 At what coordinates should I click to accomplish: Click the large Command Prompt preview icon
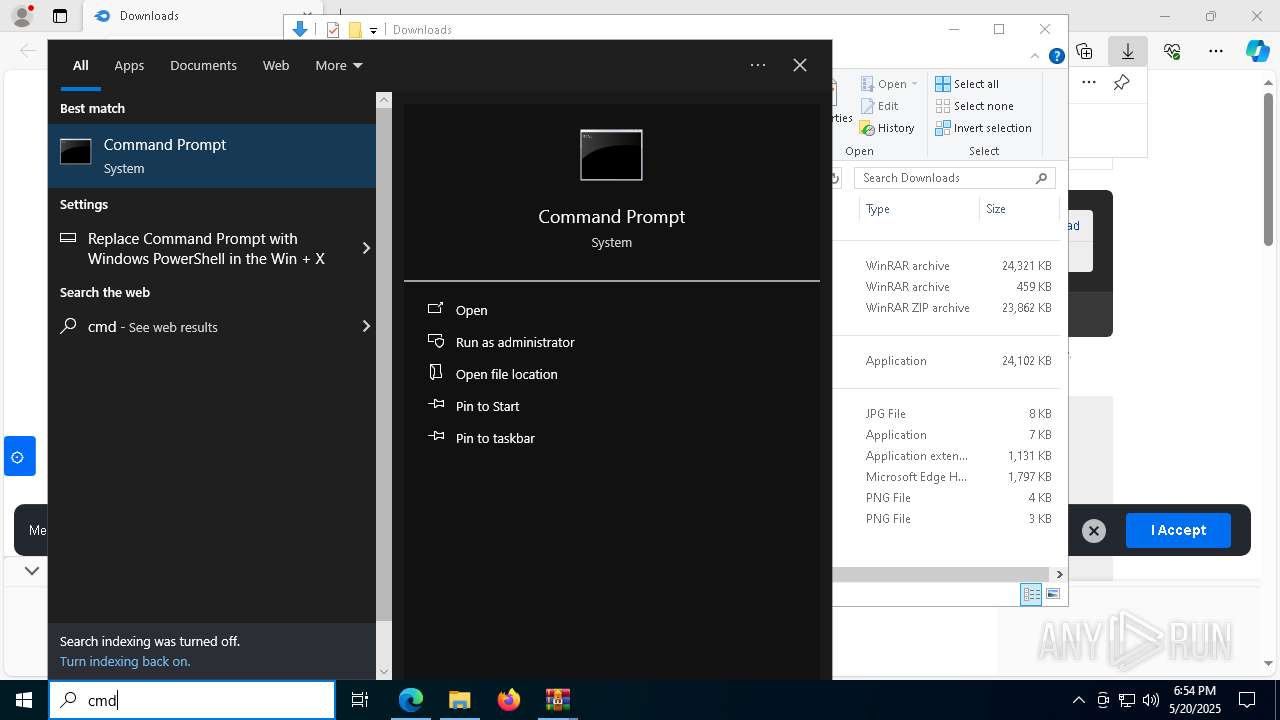(x=611, y=155)
